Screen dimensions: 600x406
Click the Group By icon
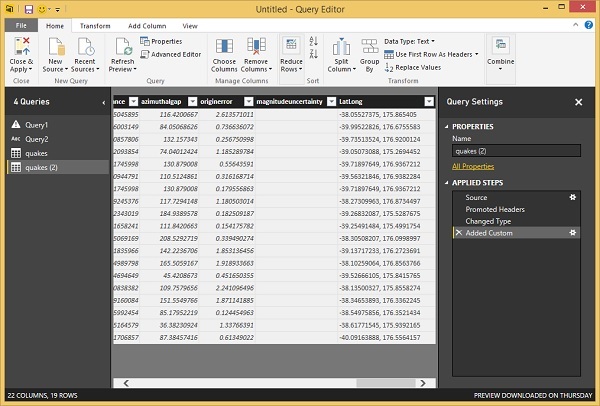tap(371, 47)
